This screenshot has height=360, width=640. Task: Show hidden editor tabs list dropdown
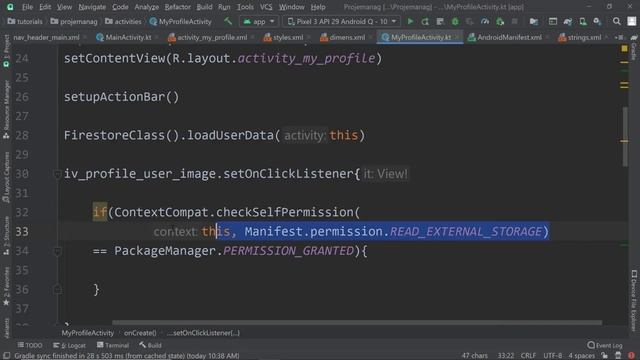click(619, 38)
